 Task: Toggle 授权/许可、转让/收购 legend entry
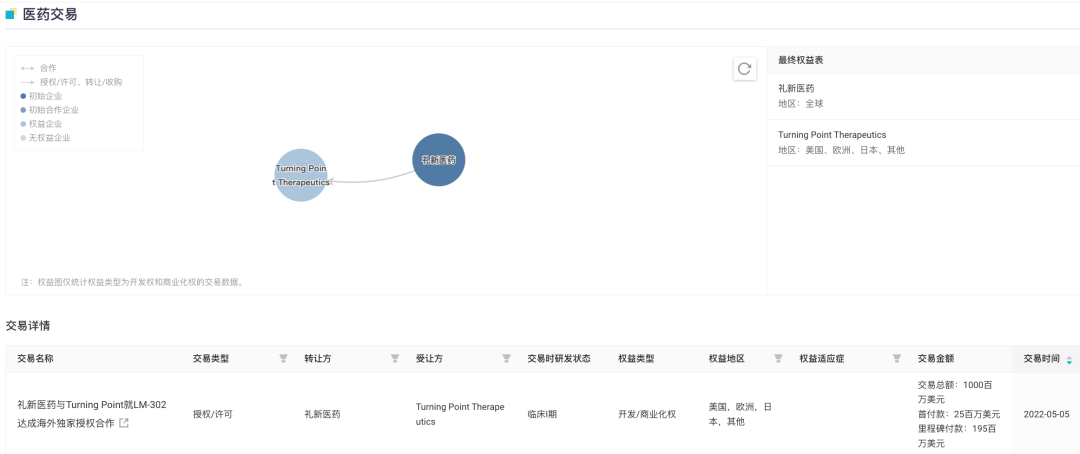coord(72,82)
